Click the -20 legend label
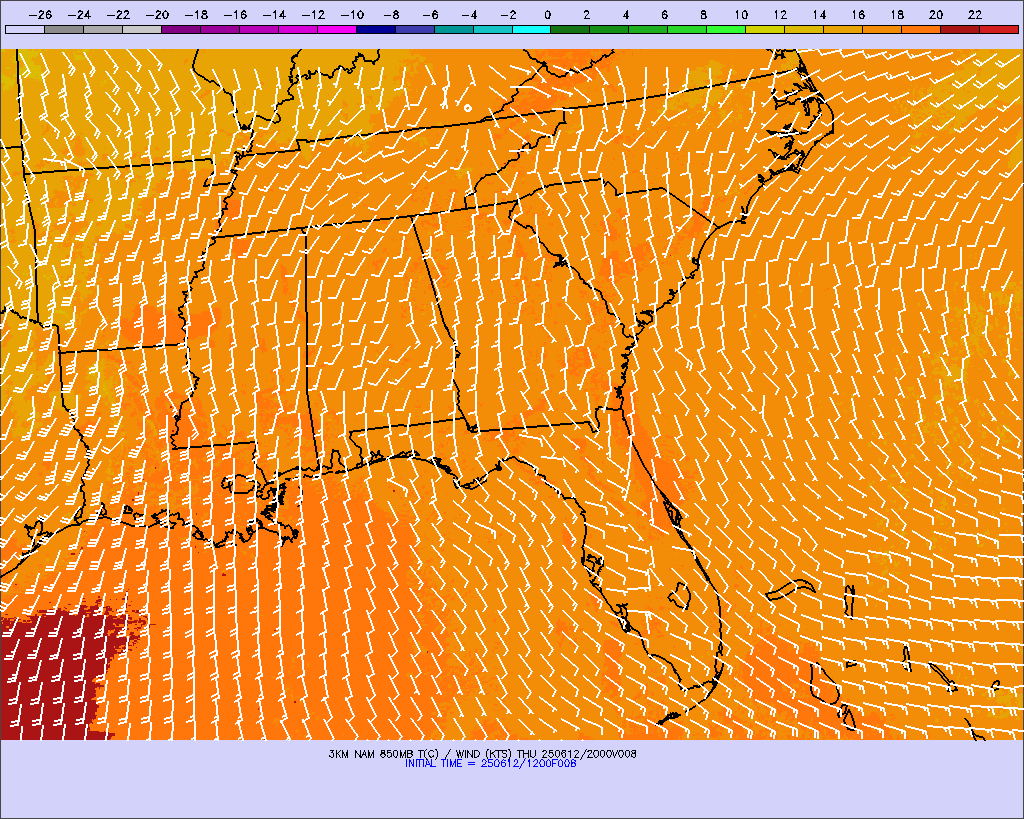Screen dimensions: 1024x819 pos(157,15)
